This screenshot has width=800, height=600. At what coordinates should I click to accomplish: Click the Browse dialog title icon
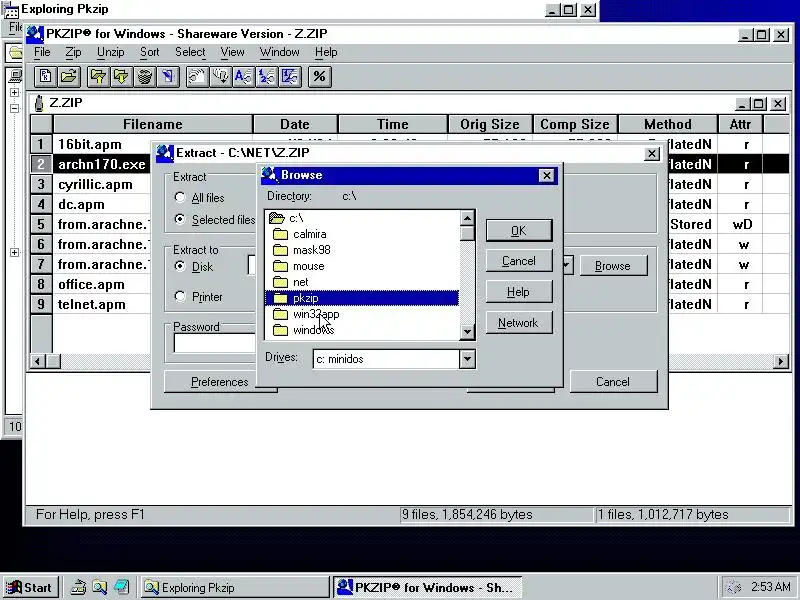click(x=269, y=175)
